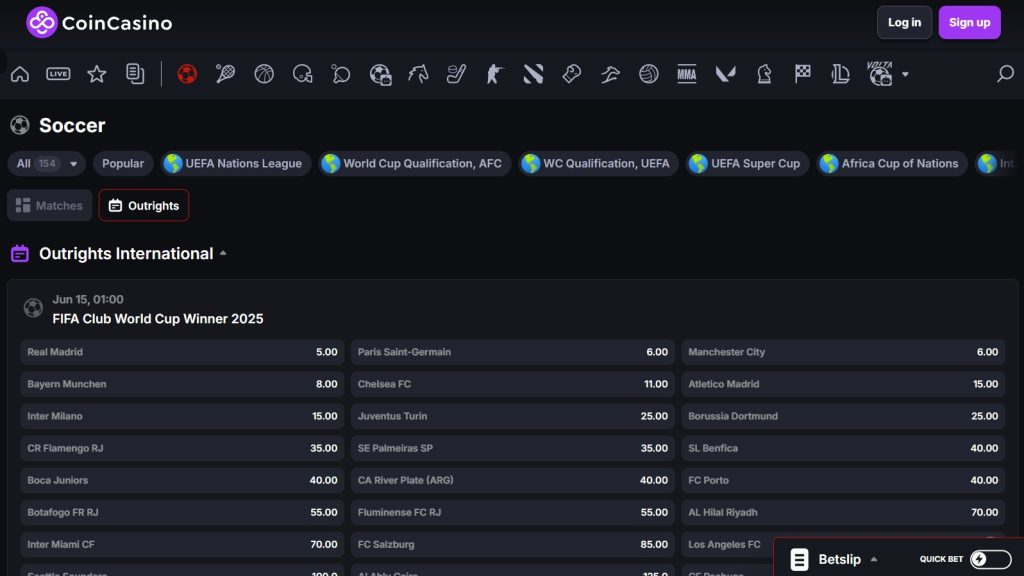Select the eSoccer ball-with-controller icon
The height and width of the screenshot is (576, 1024).
380,74
